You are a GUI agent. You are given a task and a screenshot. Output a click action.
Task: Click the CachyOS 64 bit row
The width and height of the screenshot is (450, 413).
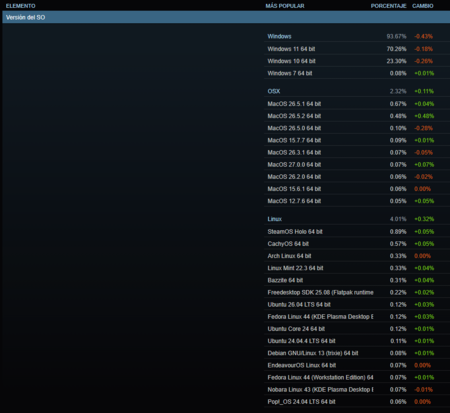click(x=357, y=244)
